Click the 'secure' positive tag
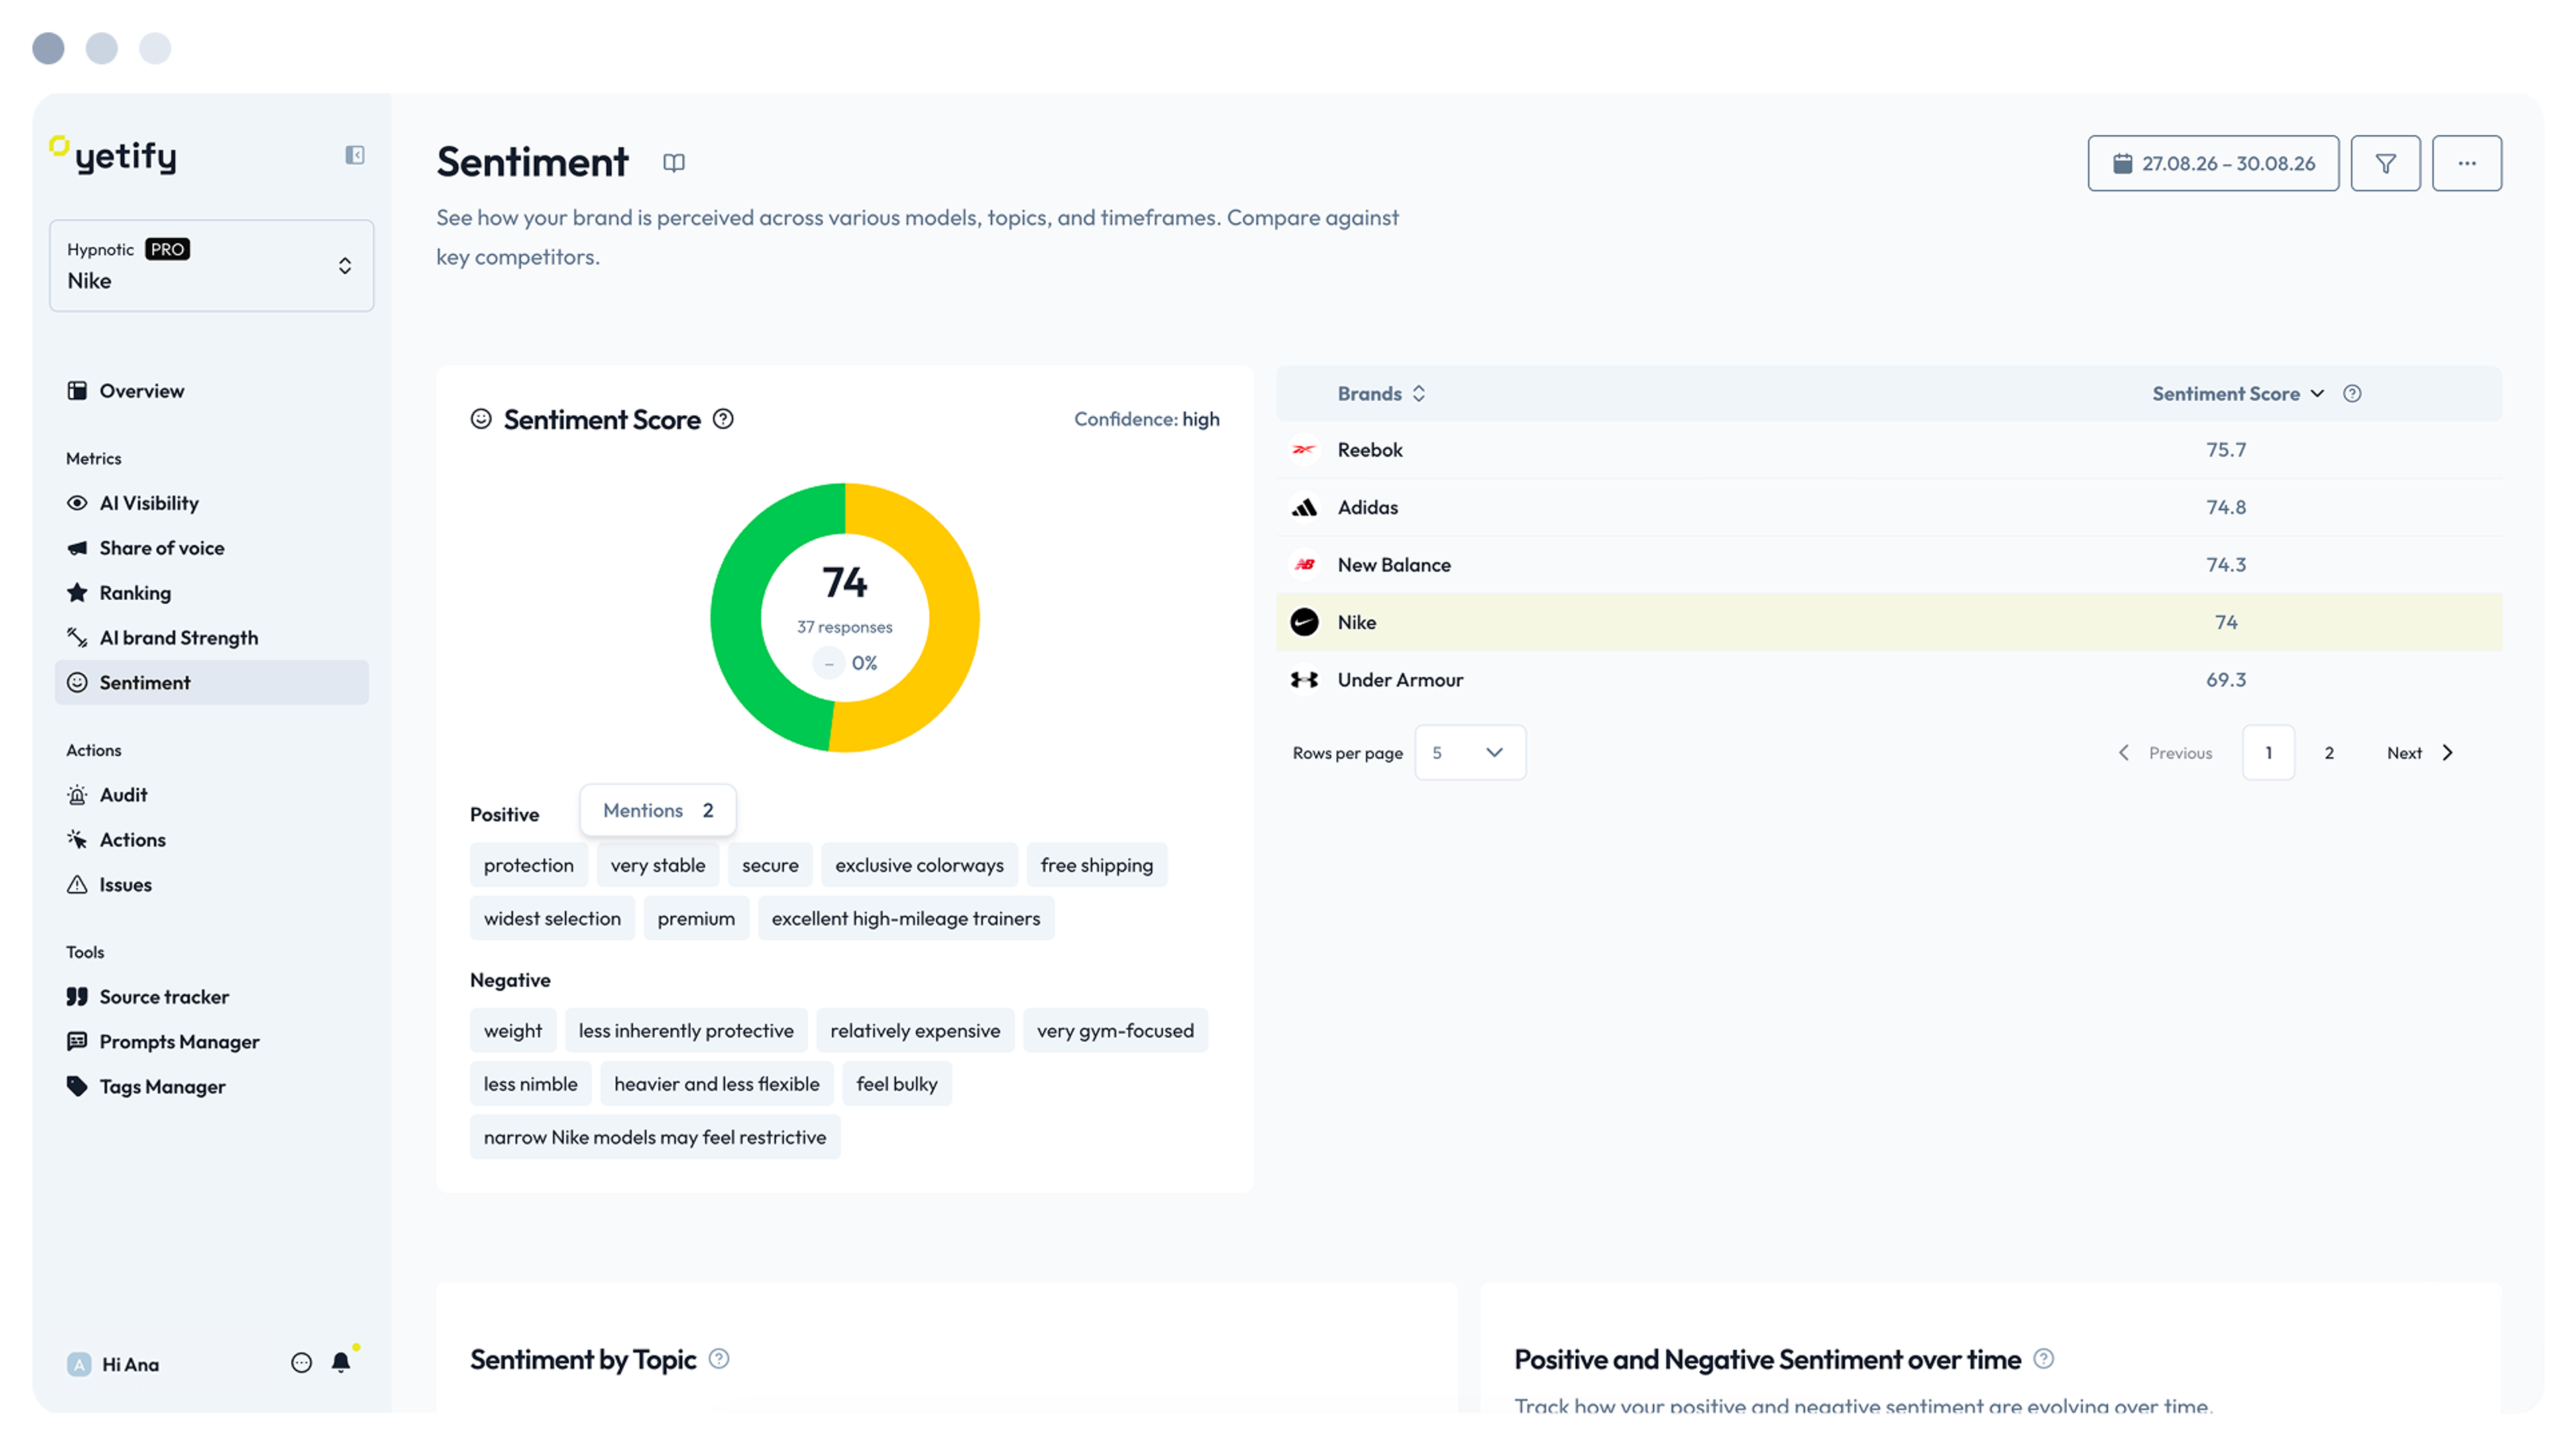2576x1447 pixels. [770, 865]
